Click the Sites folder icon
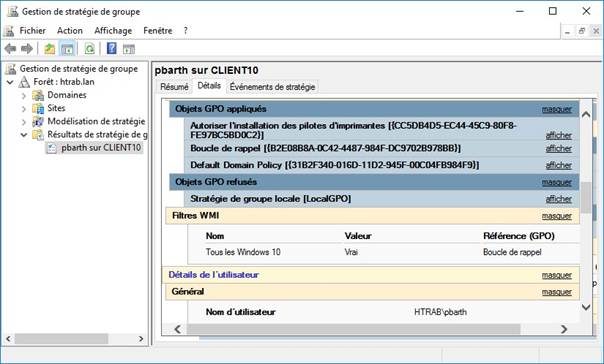The image size is (604, 364). [x=38, y=108]
